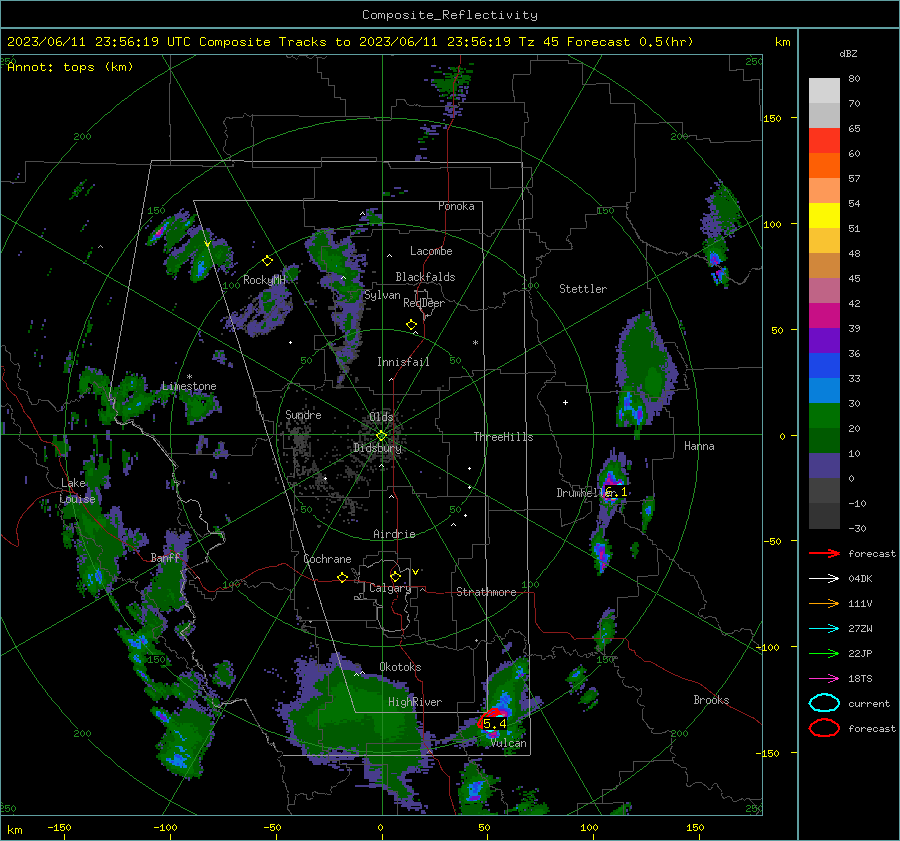The width and height of the screenshot is (900, 841).
Task: Click the yellow radar-site diamond at Didsbury
Action: coord(381,436)
